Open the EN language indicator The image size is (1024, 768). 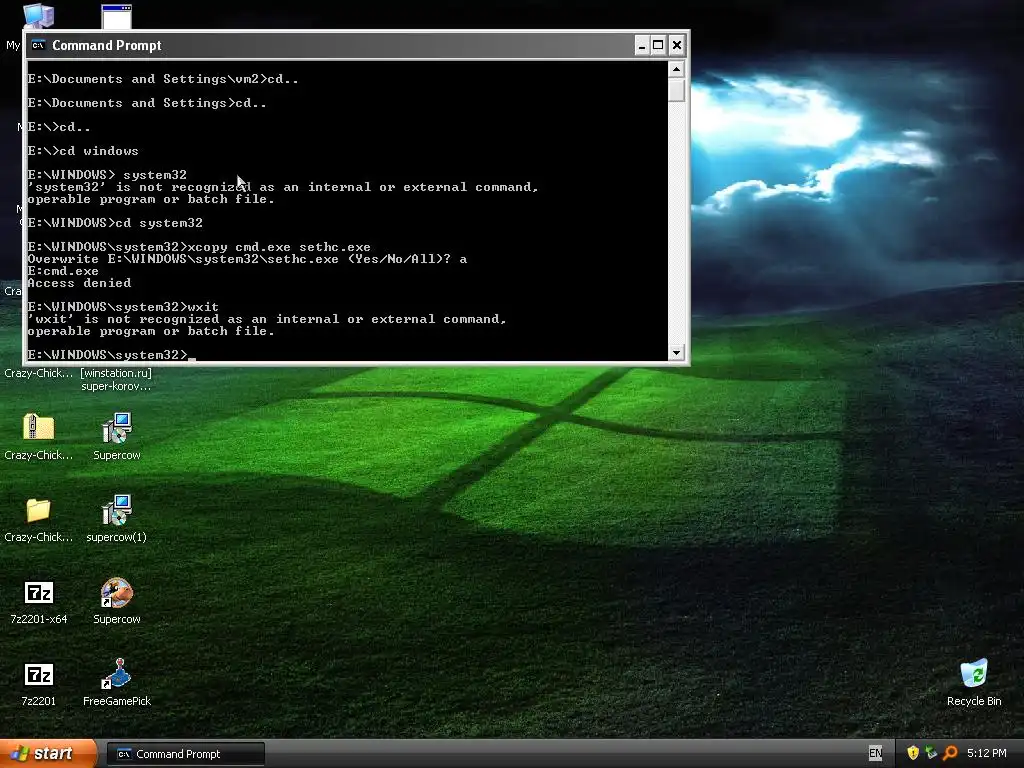pos(875,753)
